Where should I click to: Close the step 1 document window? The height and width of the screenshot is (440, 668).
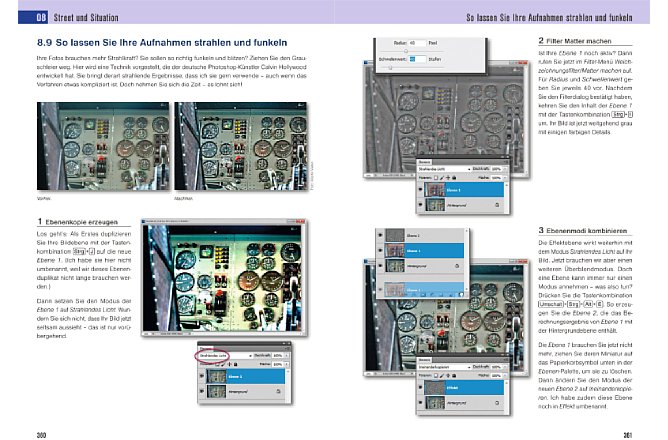(300, 221)
